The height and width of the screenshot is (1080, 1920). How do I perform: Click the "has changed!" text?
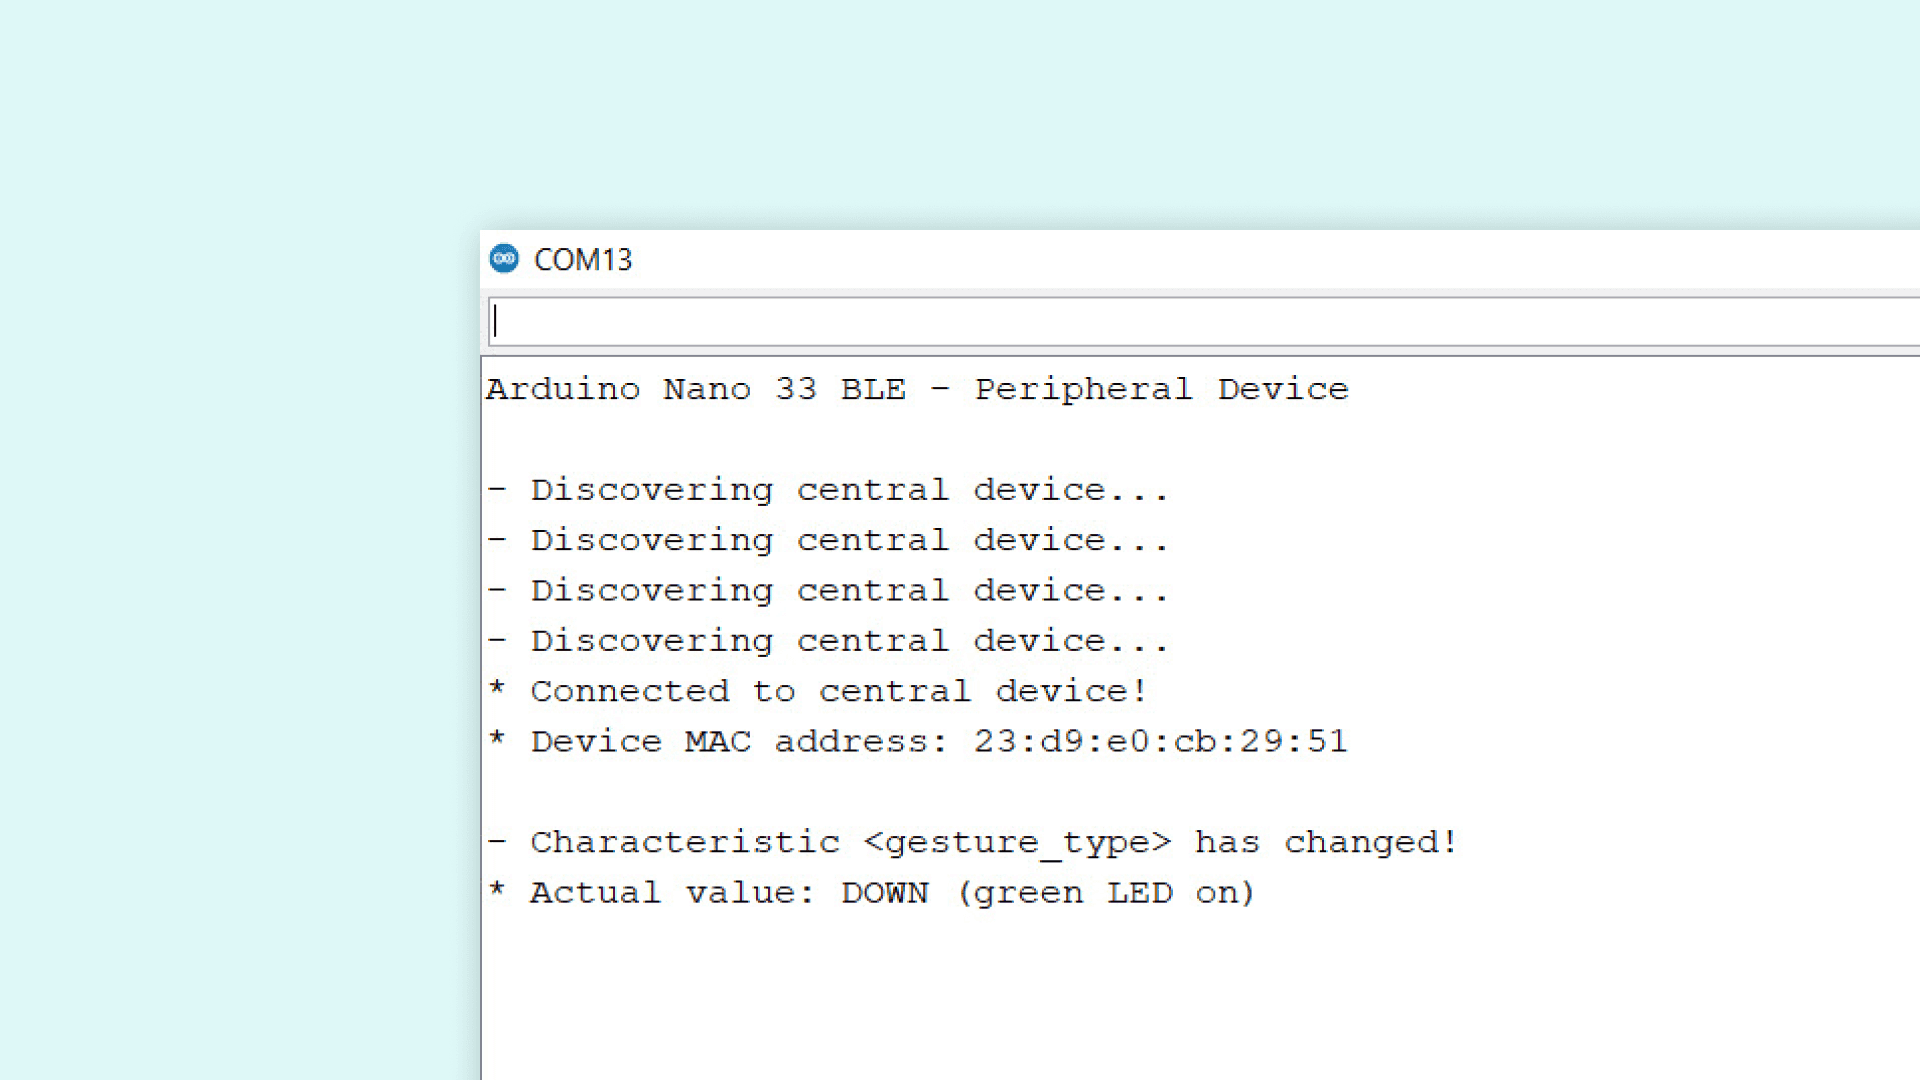[x=1326, y=843]
